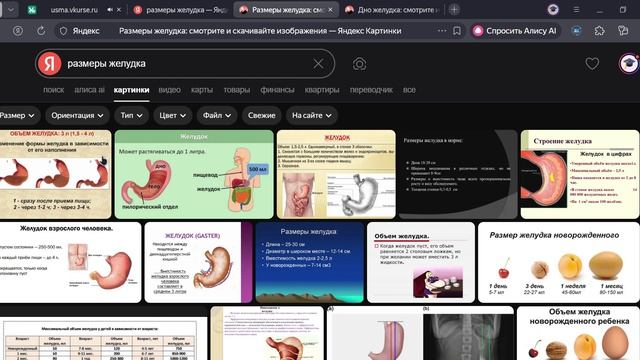The width and height of the screenshot is (640, 360).
Task: Toggle the 'Свежие' filter
Action: point(262,116)
